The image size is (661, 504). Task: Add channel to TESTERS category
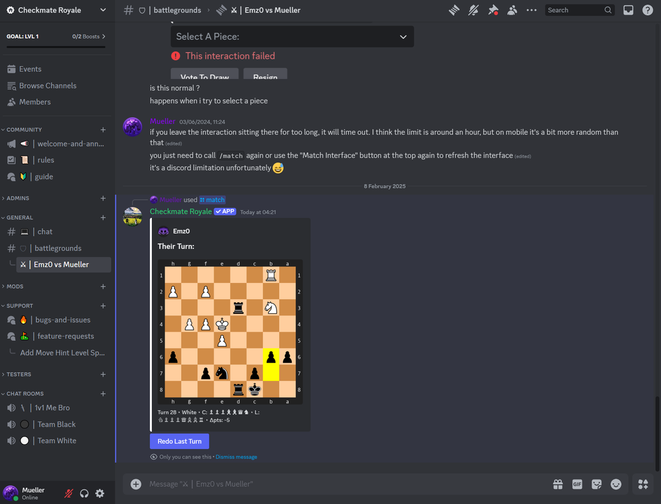[103, 374]
